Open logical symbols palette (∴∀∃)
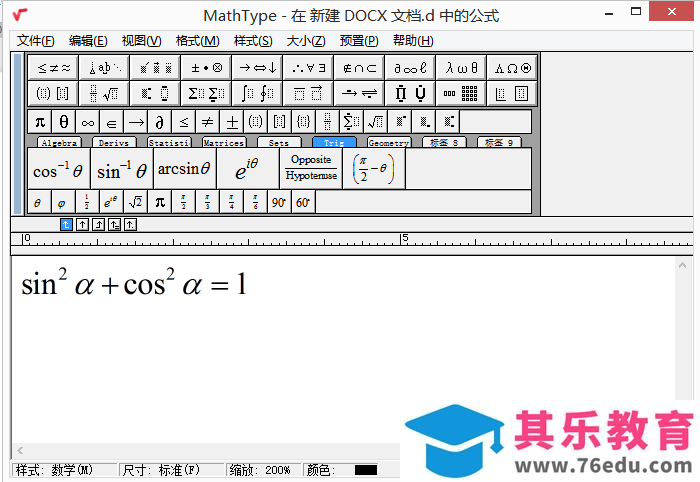This screenshot has height=482, width=700. coord(308,68)
